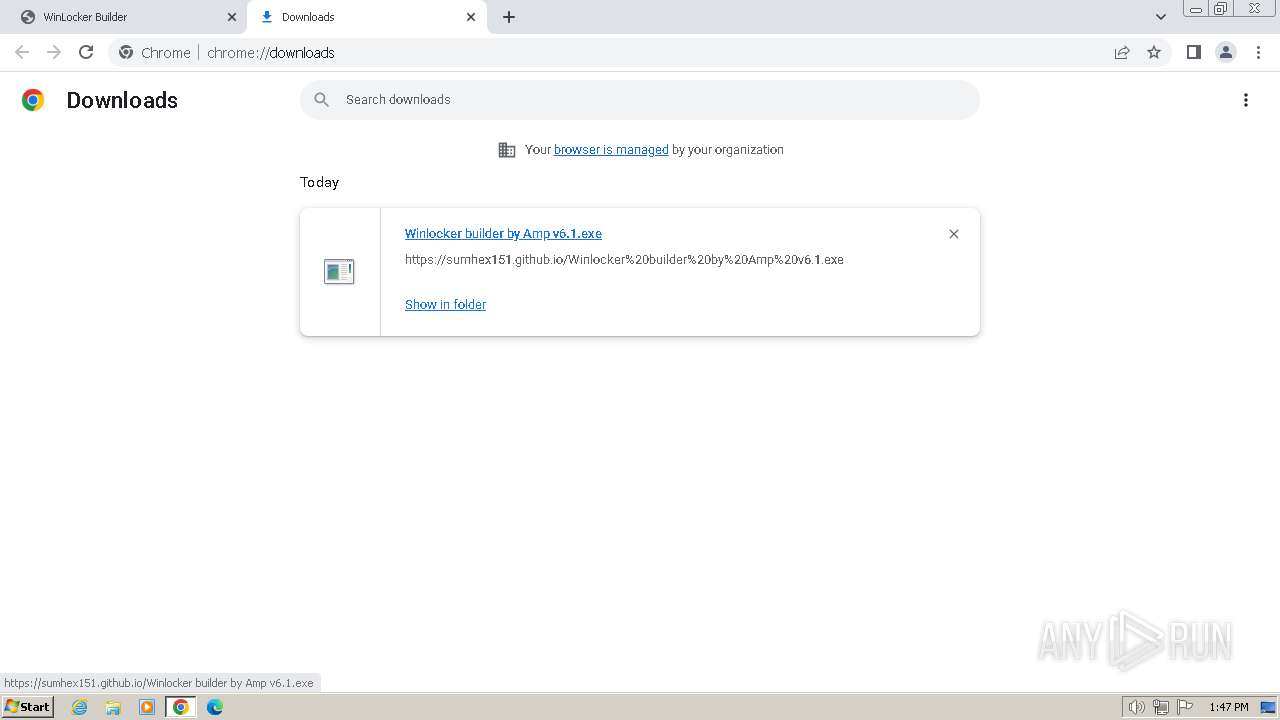Image resolution: width=1280 pixels, height=720 pixels.
Task: Go forward using the forward arrow
Action: [x=54, y=52]
